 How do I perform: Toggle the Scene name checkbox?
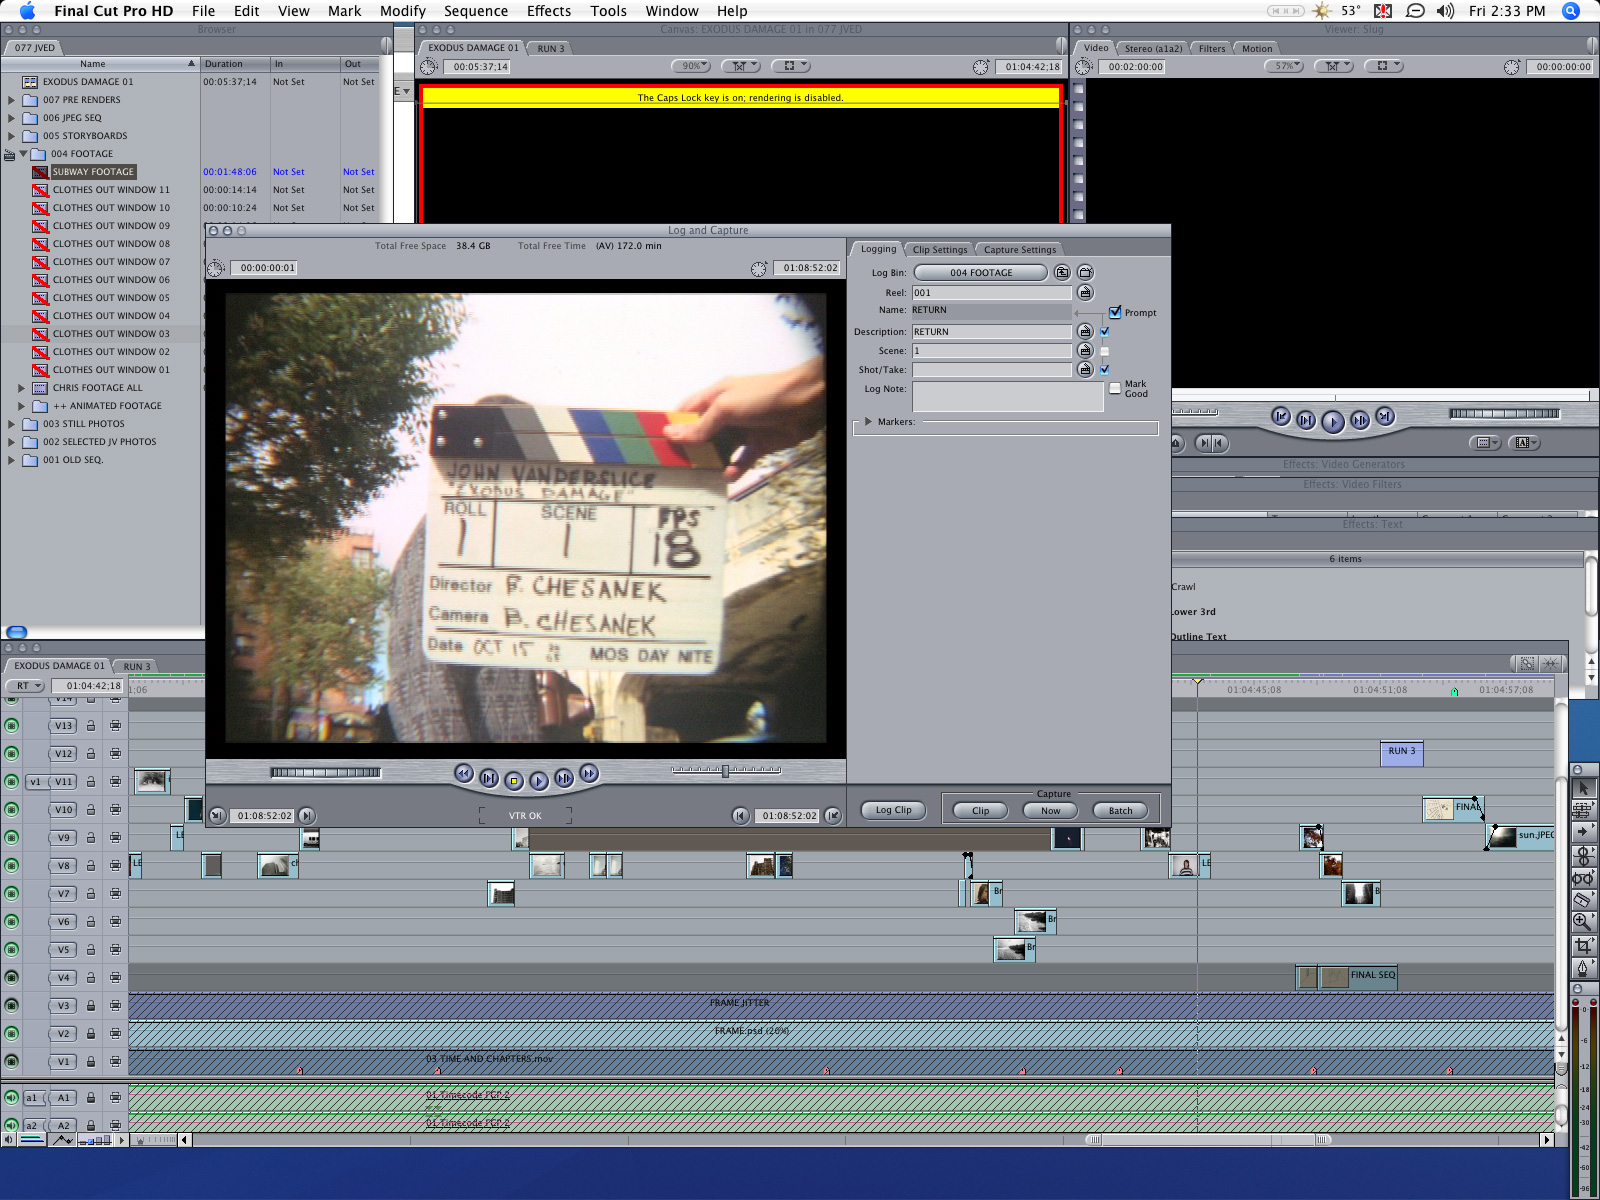point(1104,351)
